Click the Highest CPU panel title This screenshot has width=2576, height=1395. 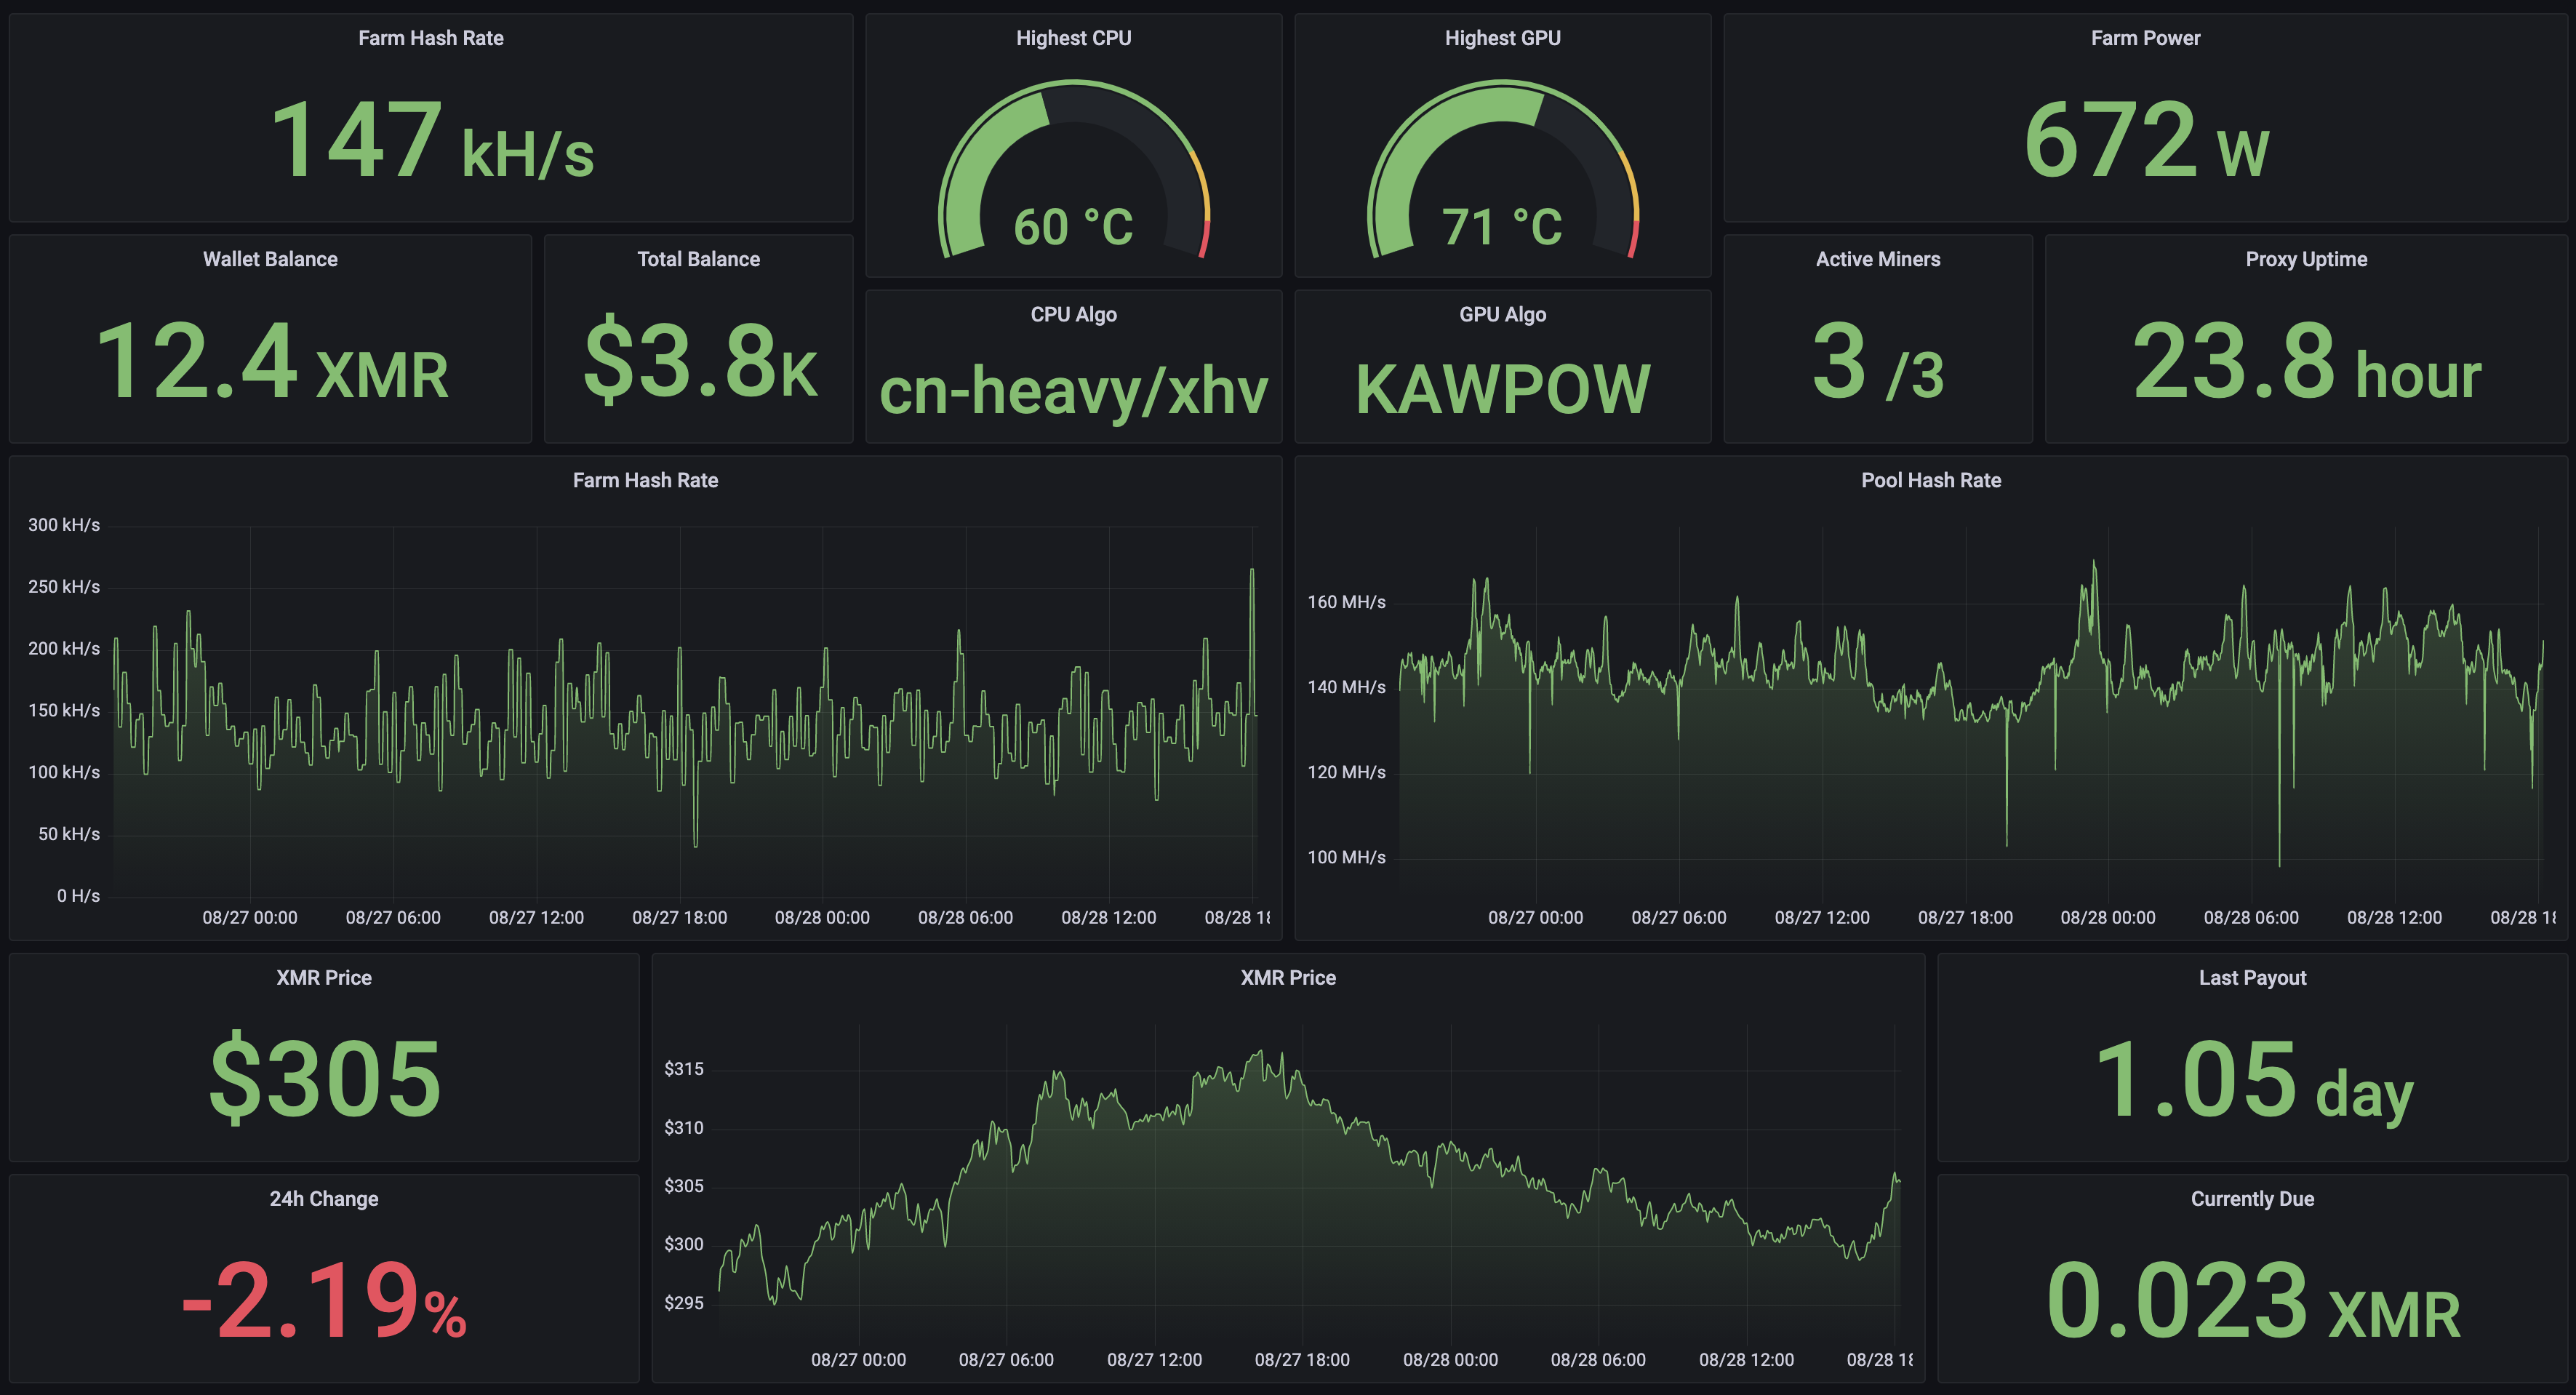point(1073,38)
